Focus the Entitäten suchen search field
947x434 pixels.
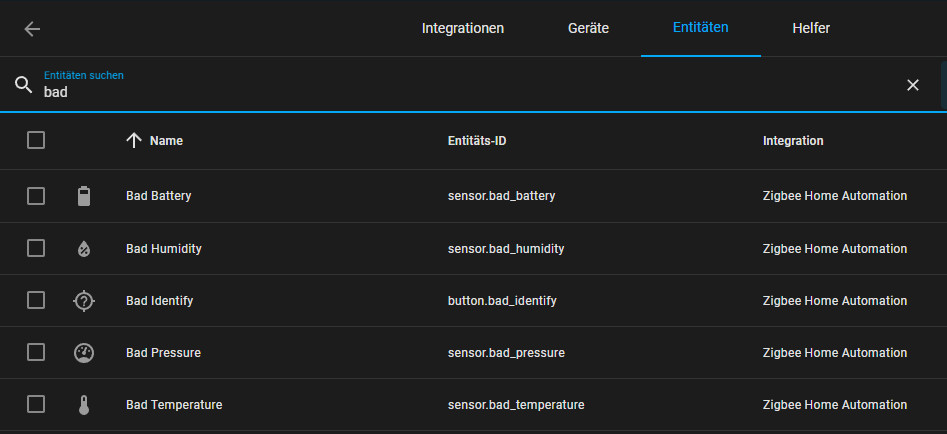point(450,91)
